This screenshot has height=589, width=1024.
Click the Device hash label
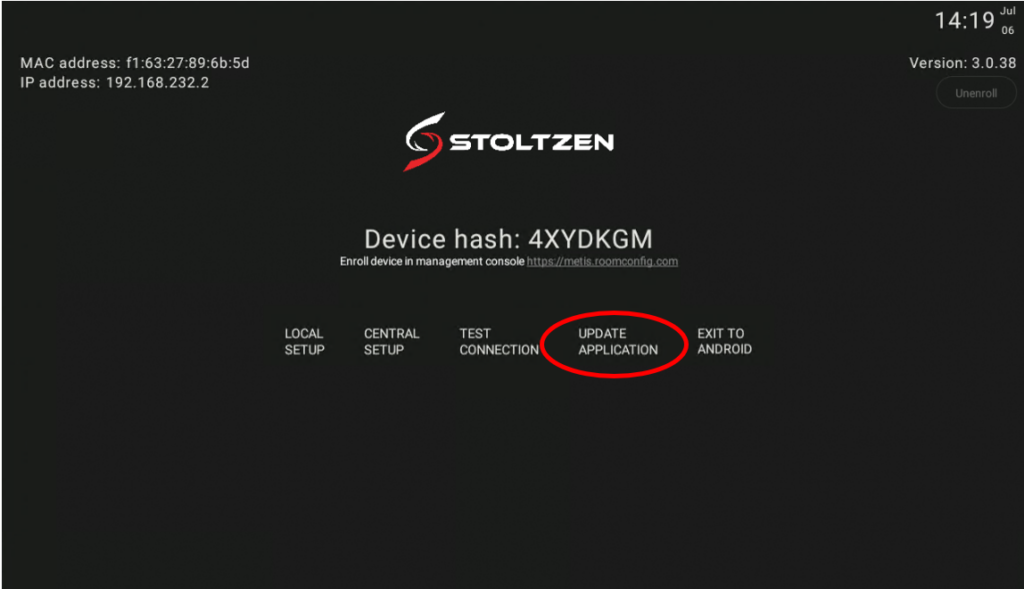coord(442,239)
